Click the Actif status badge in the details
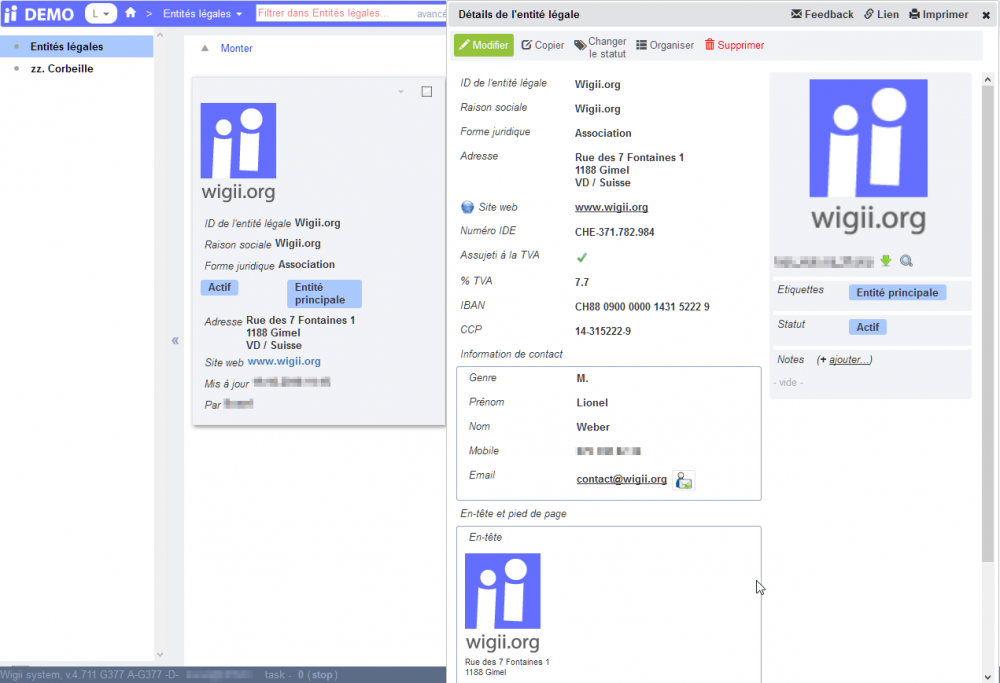This screenshot has height=683, width=1000. click(x=867, y=327)
